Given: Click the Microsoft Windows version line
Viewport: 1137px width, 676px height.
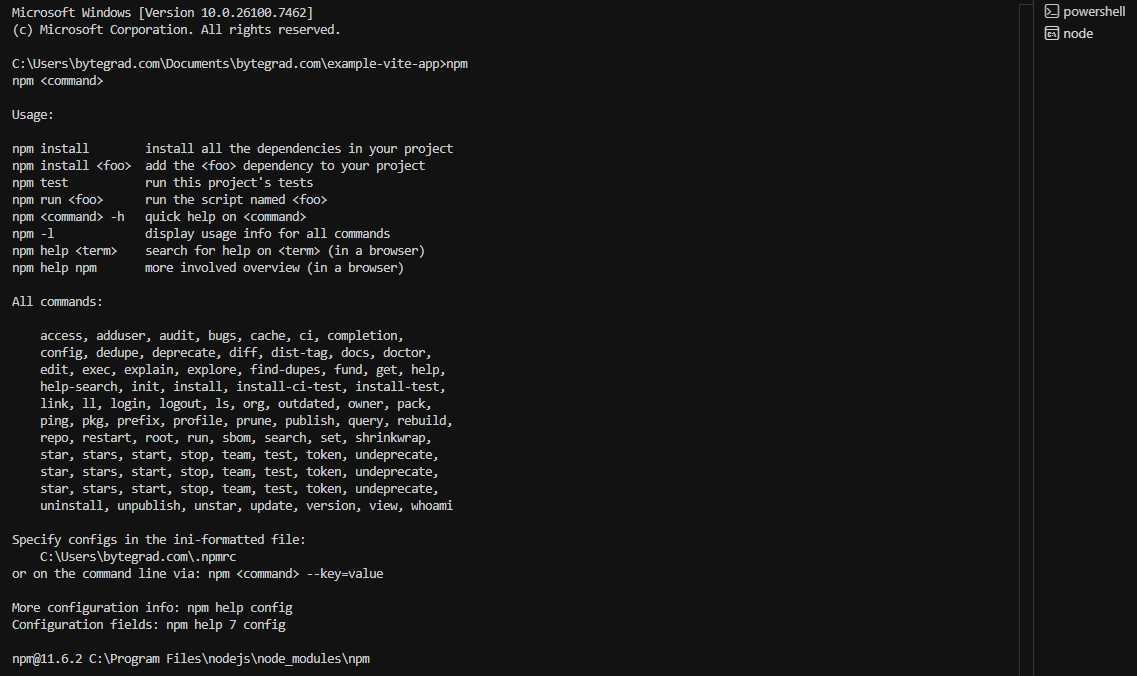Looking at the screenshot, I should point(162,12).
